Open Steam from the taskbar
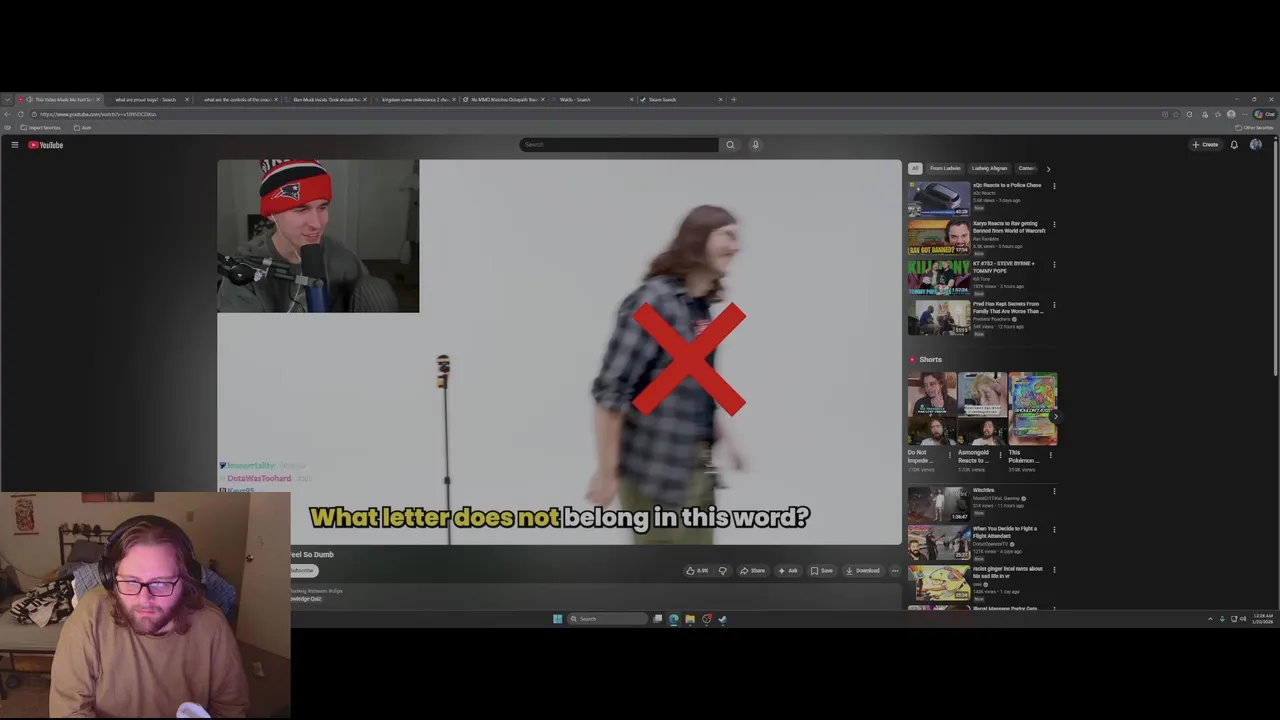The height and width of the screenshot is (720, 1280). 722,619
